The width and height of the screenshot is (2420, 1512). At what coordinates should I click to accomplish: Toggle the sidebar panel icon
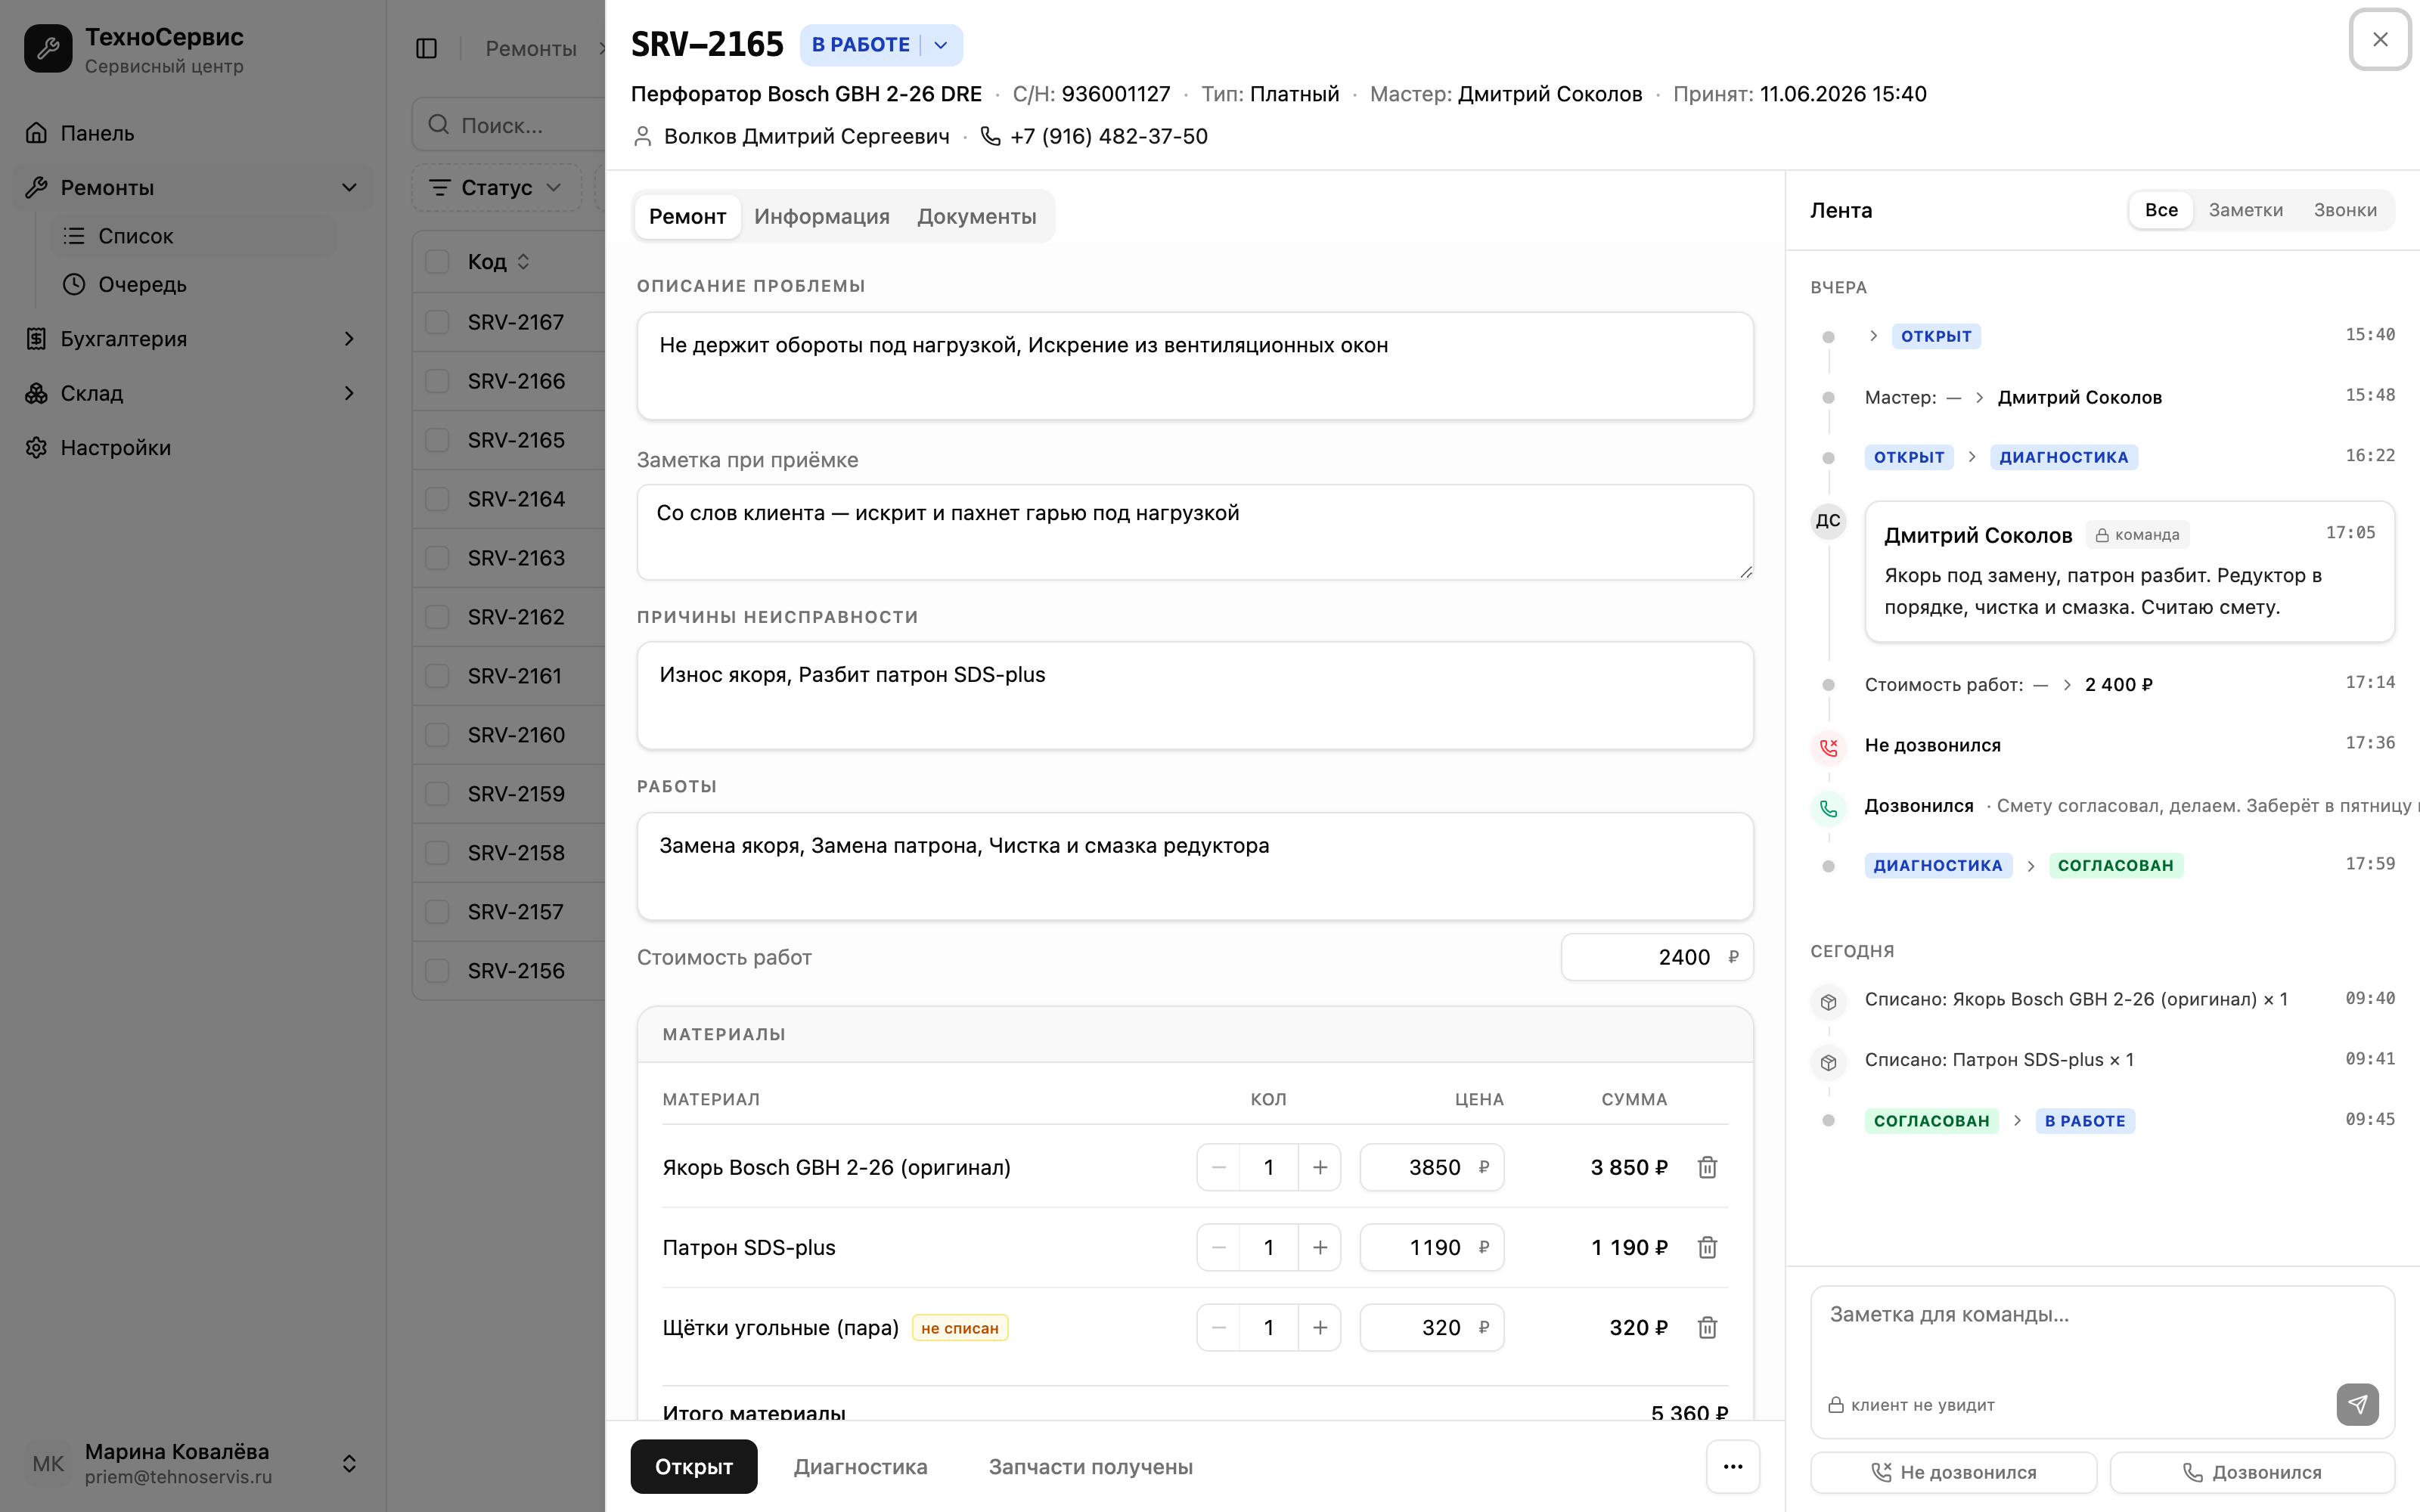pos(426,48)
